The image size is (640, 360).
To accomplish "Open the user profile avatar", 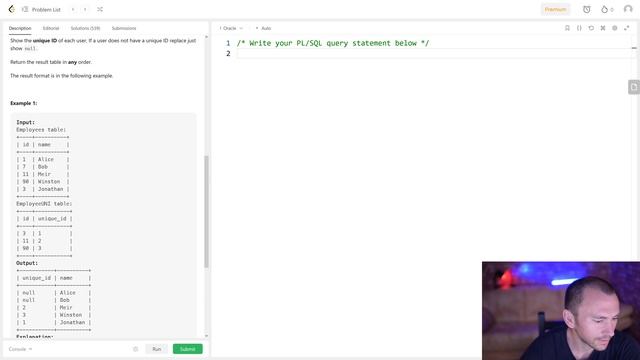I will [x=628, y=9].
